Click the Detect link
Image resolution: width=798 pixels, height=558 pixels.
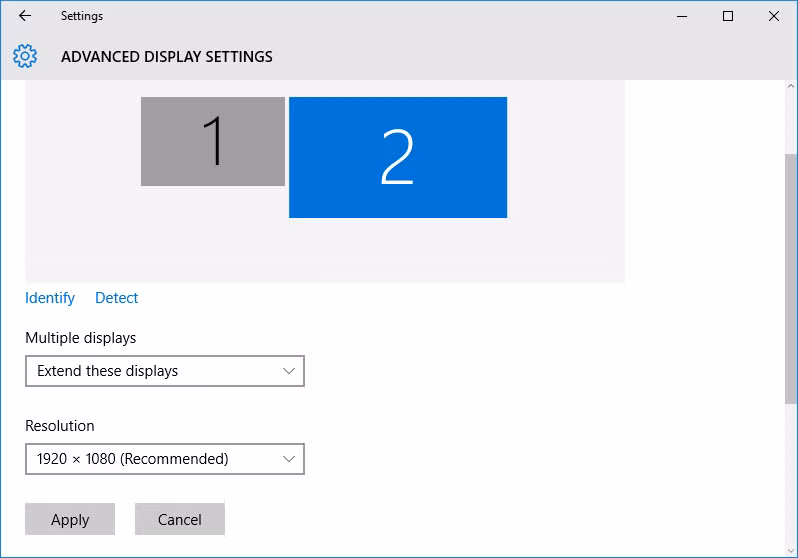[x=116, y=298]
